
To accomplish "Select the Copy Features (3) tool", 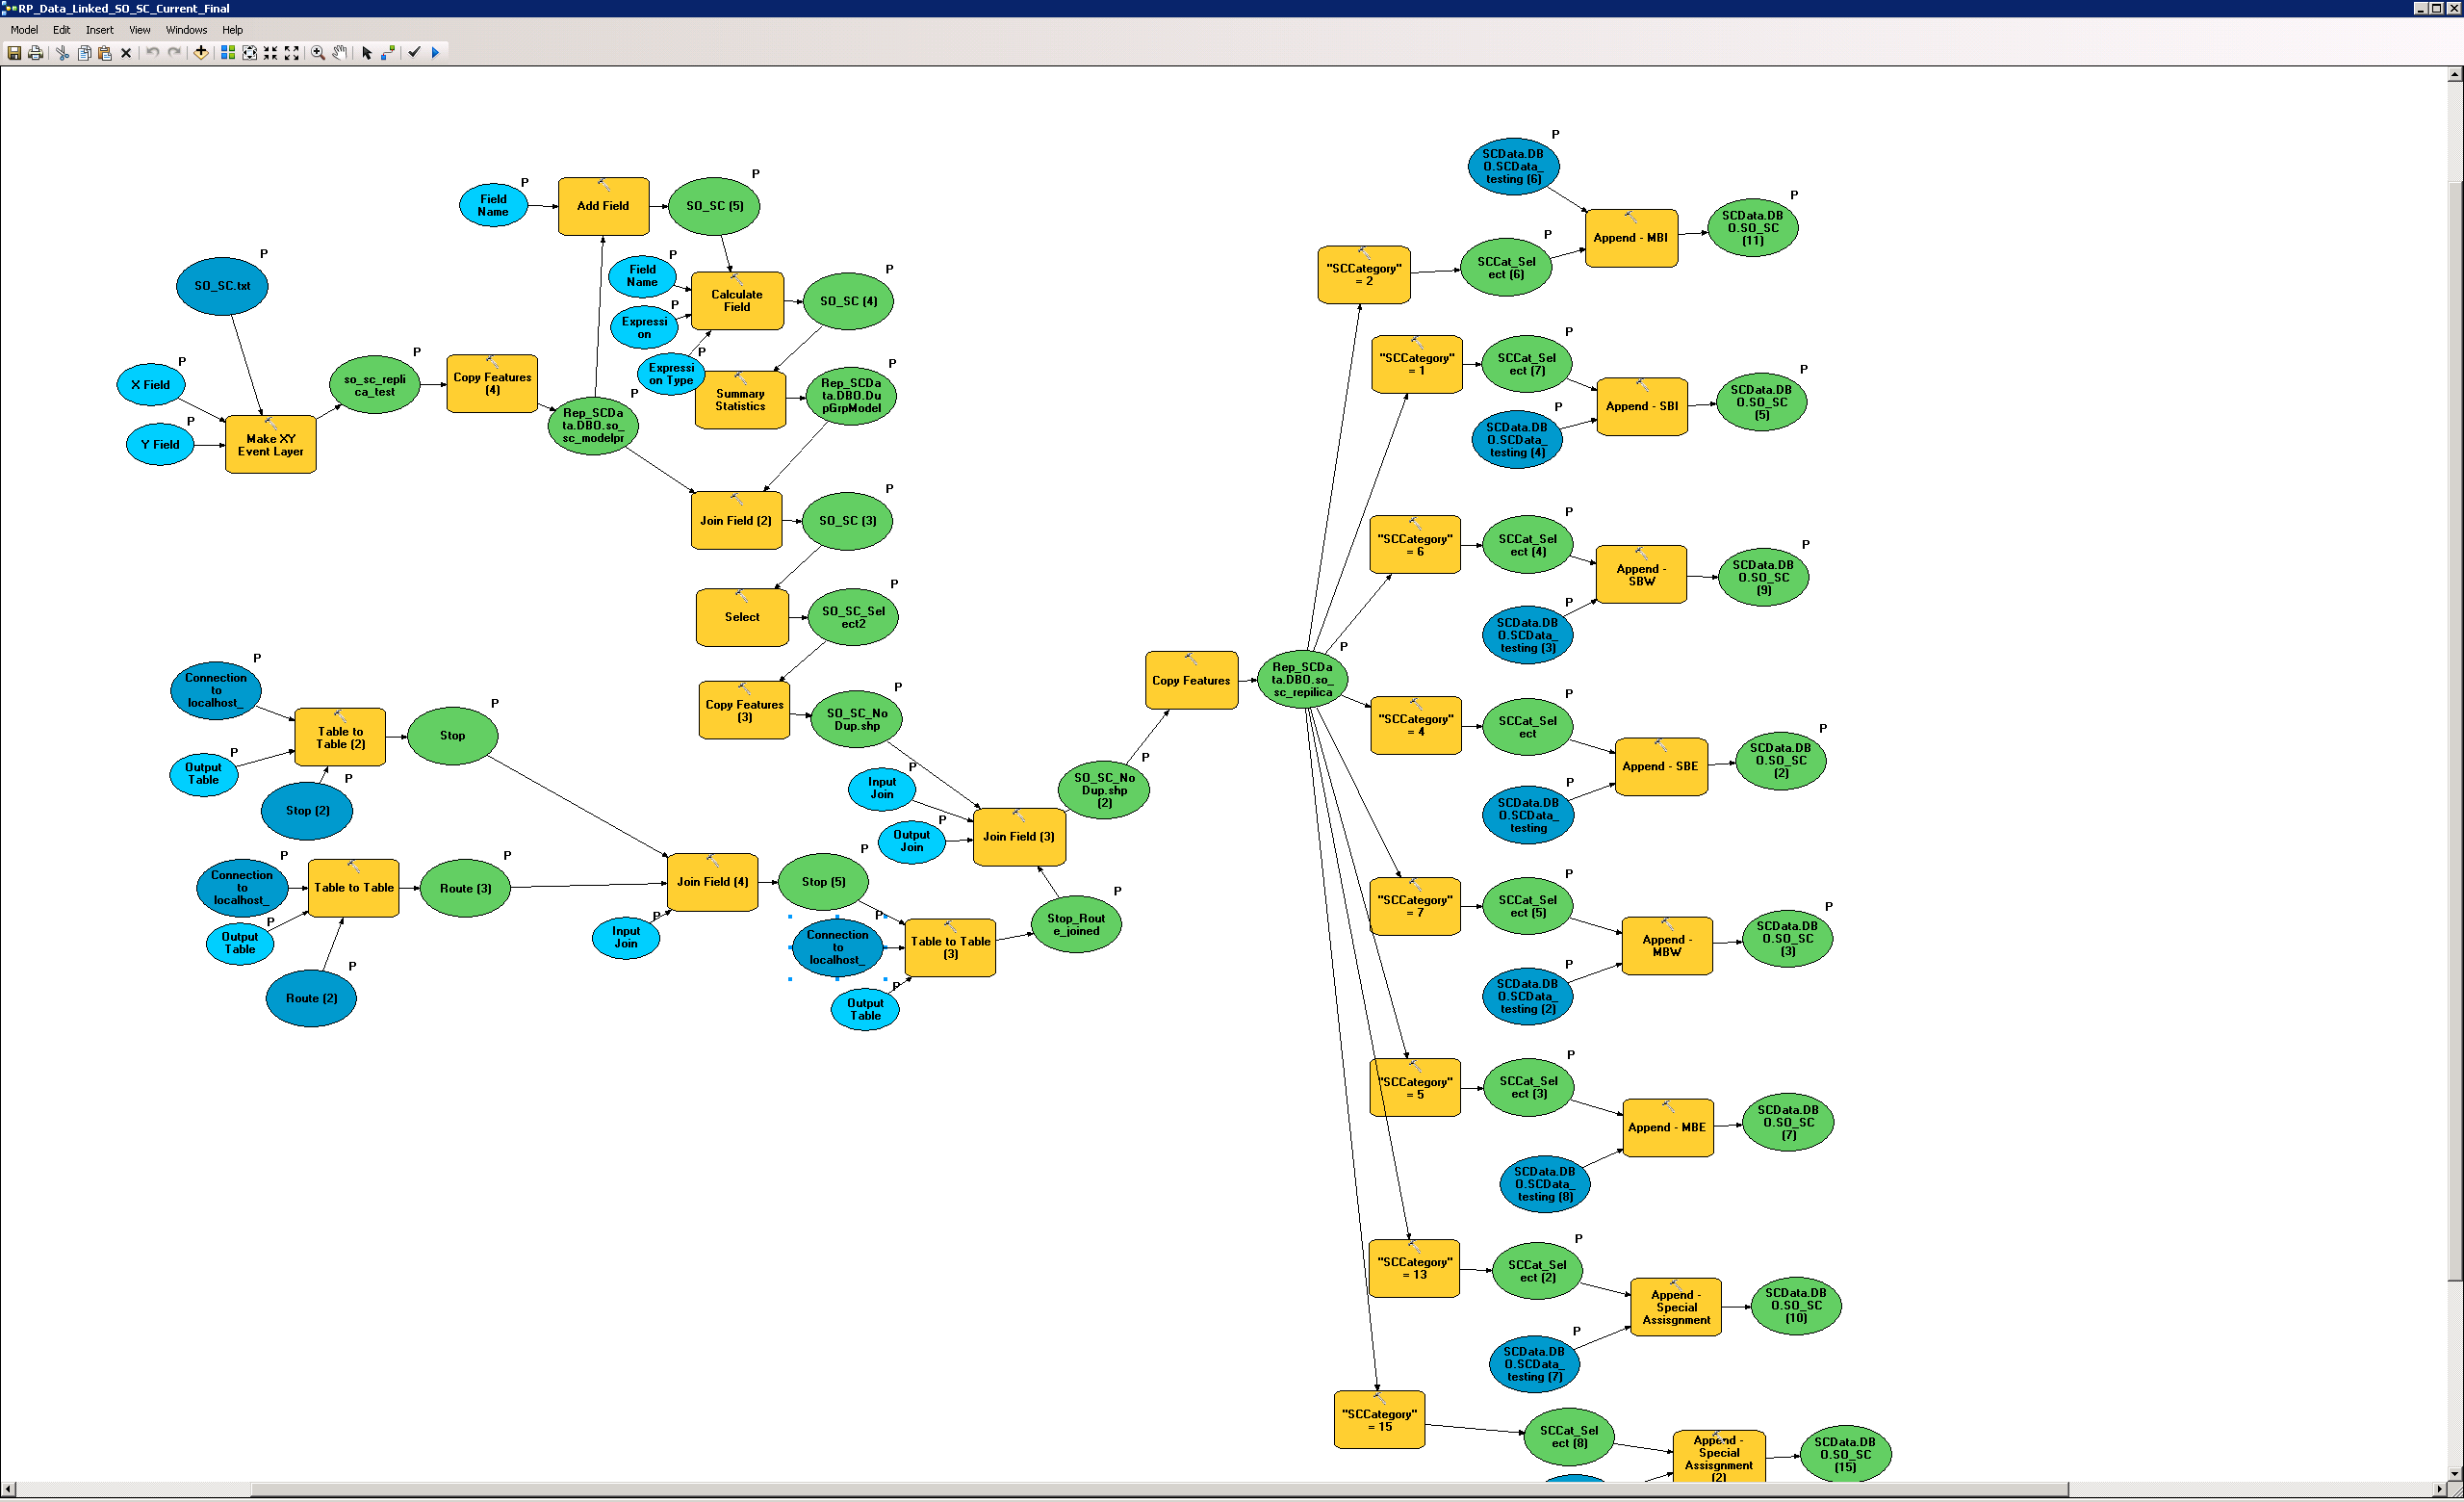I will point(744,711).
